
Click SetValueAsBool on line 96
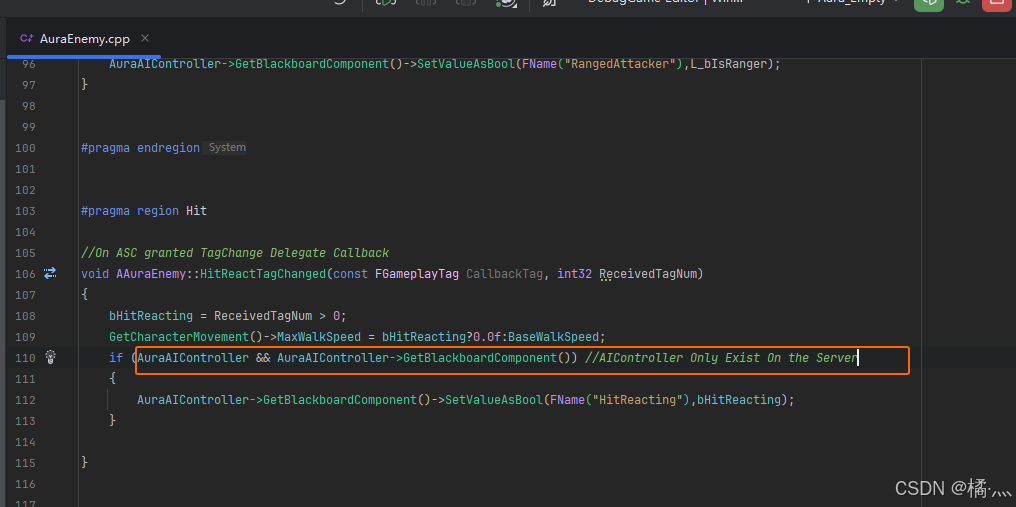point(466,64)
